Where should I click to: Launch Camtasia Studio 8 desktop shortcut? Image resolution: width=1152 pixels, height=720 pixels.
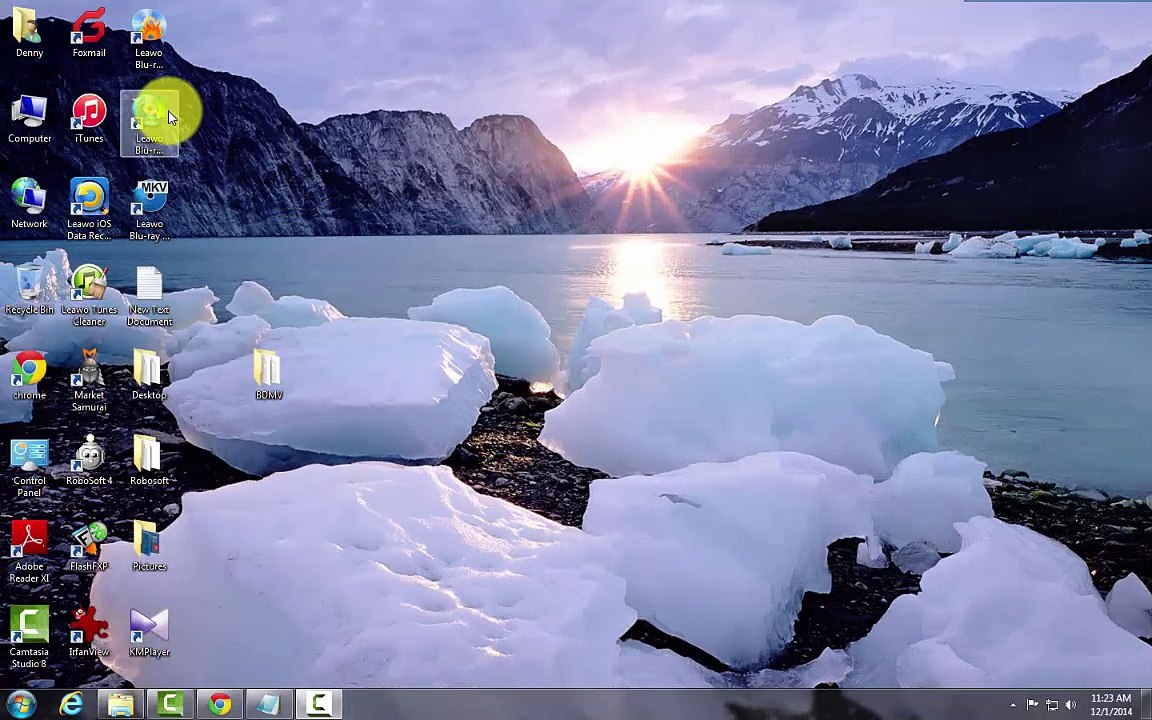(29, 637)
